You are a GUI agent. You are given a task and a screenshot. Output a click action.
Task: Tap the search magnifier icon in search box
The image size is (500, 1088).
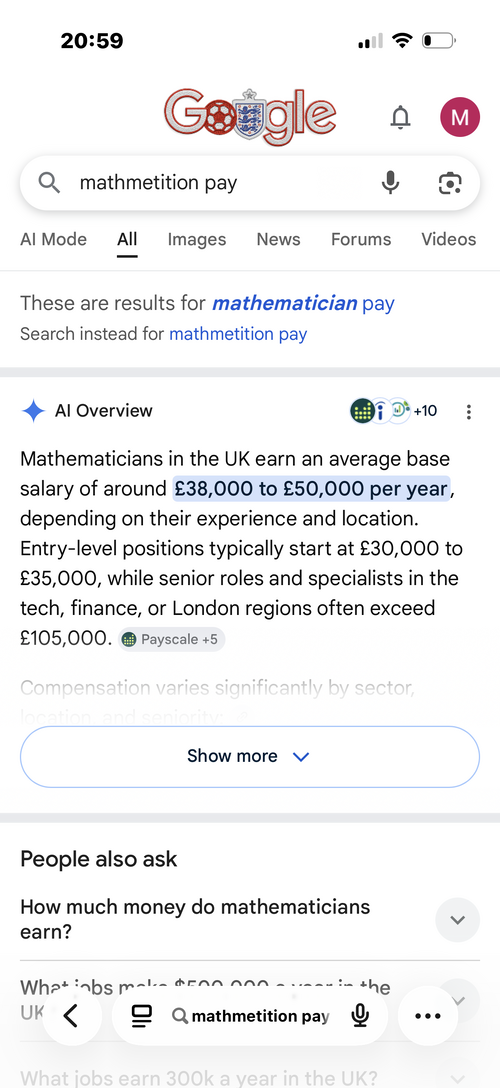click(49, 182)
